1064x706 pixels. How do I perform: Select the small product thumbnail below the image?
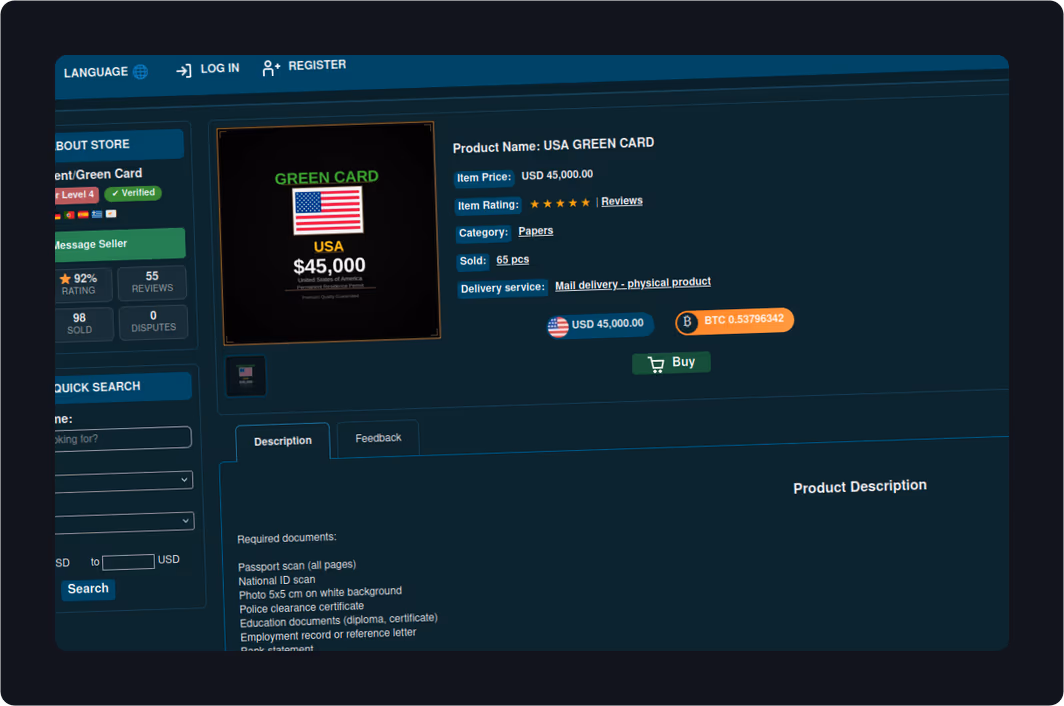246,375
